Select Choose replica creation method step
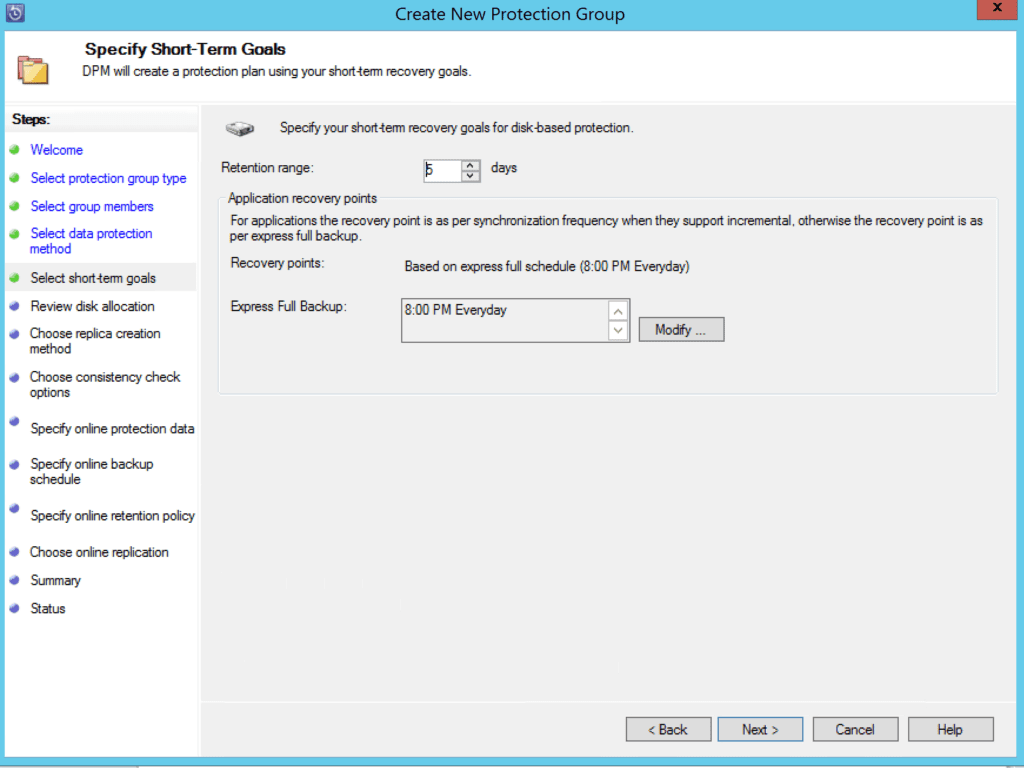This screenshot has width=1024, height=768. click(x=95, y=341)
